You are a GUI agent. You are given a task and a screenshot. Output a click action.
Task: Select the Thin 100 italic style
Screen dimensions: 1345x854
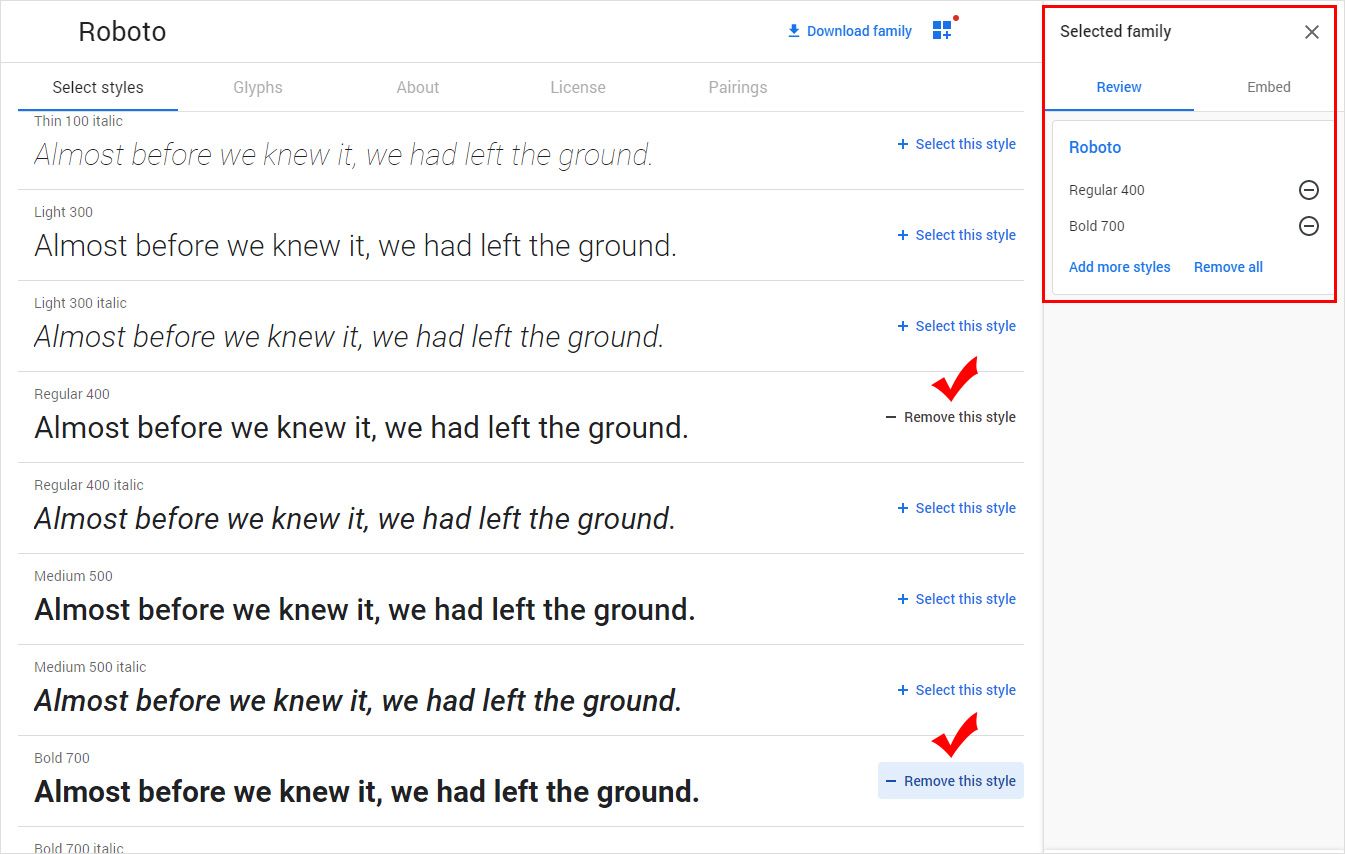click(x=956, y=144)
